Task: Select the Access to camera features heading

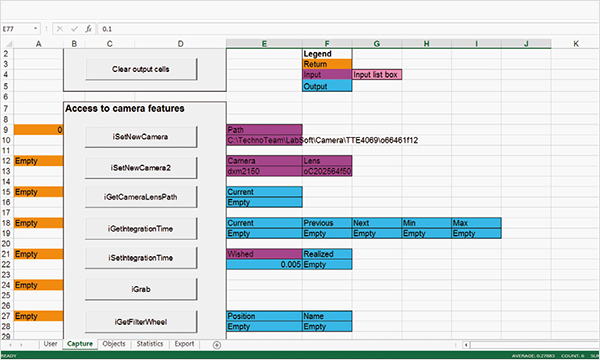Action: click(125, 109)
